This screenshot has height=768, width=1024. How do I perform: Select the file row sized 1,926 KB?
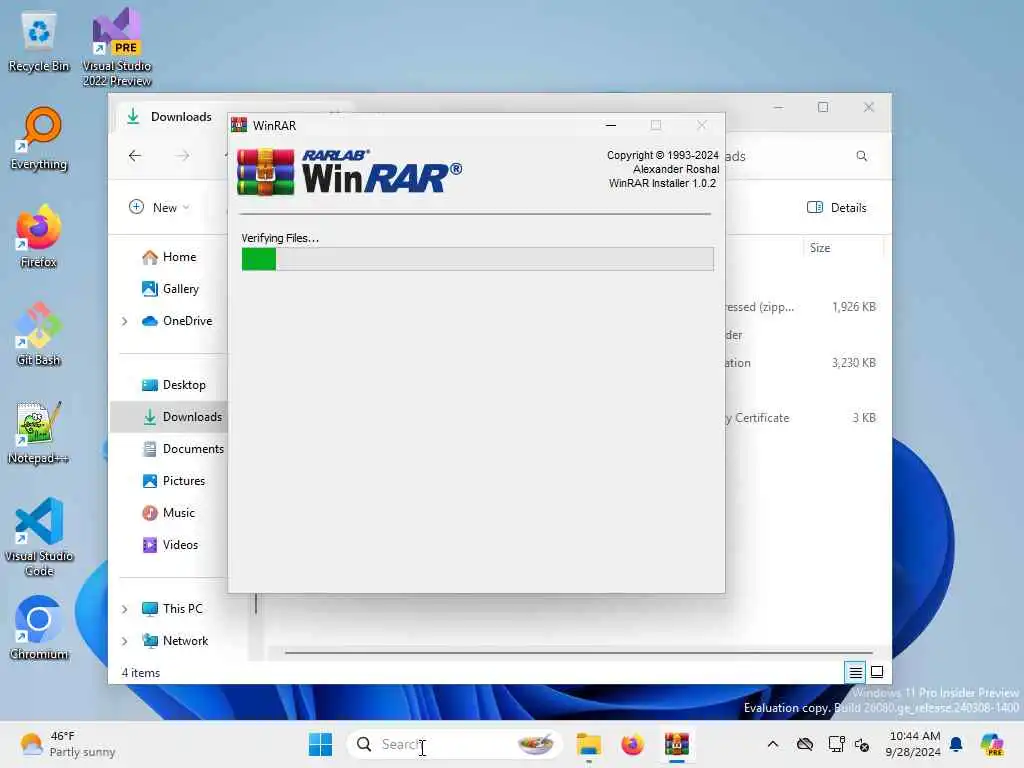[803, 306]
